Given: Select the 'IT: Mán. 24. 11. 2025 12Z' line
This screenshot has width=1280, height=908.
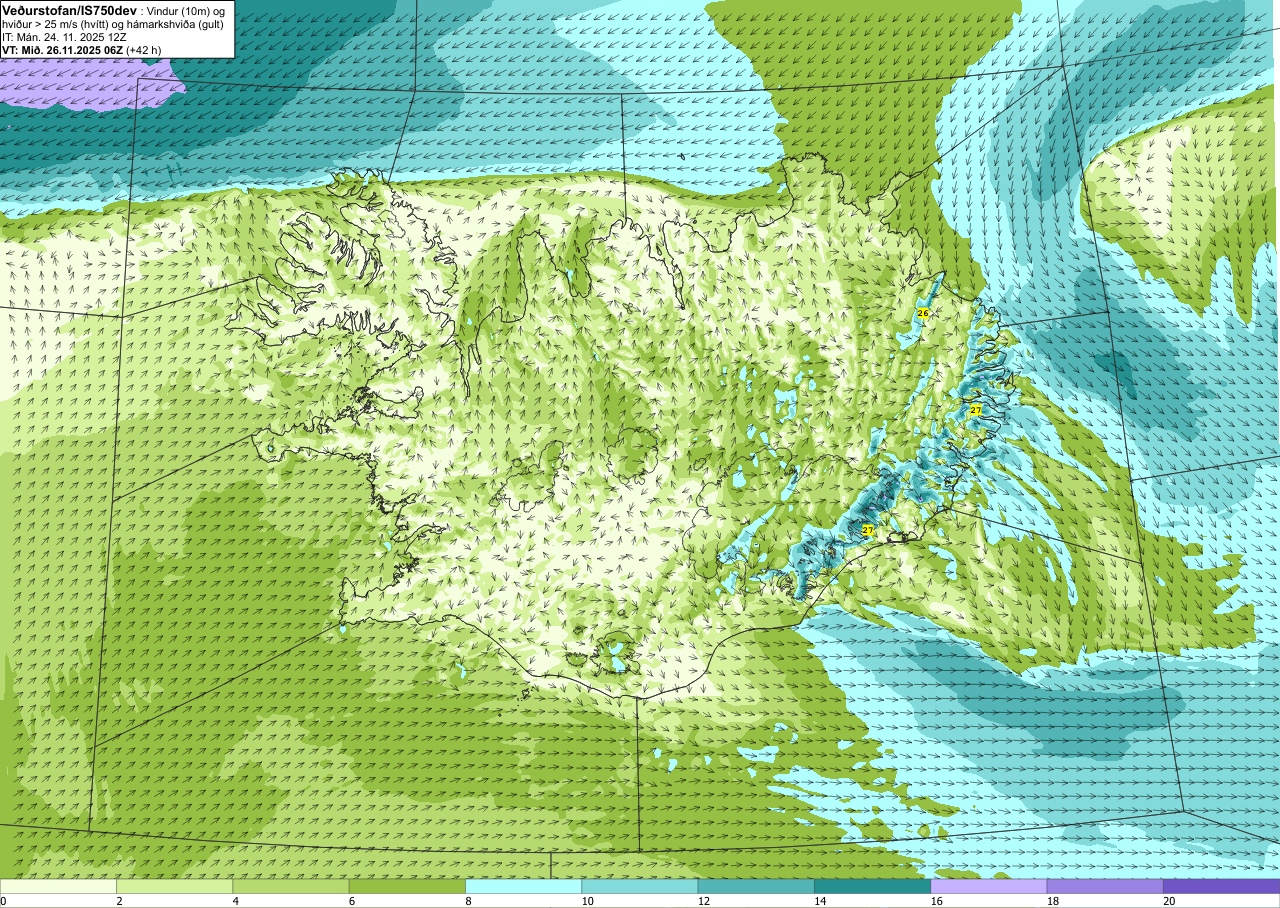Looking at the screenshot, I should (x=64, y=37).
